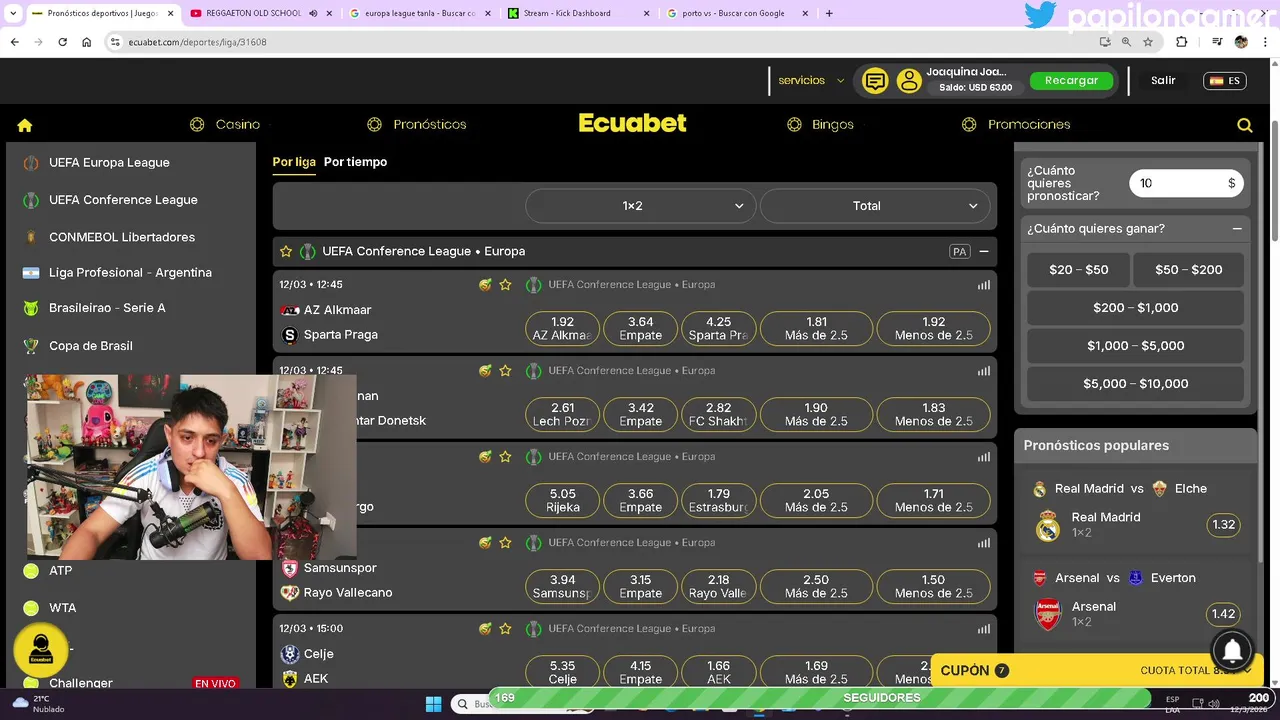Screen dimensions: 1280x720
Task: Click the stake amount input field
Action: coord(1186,183)
